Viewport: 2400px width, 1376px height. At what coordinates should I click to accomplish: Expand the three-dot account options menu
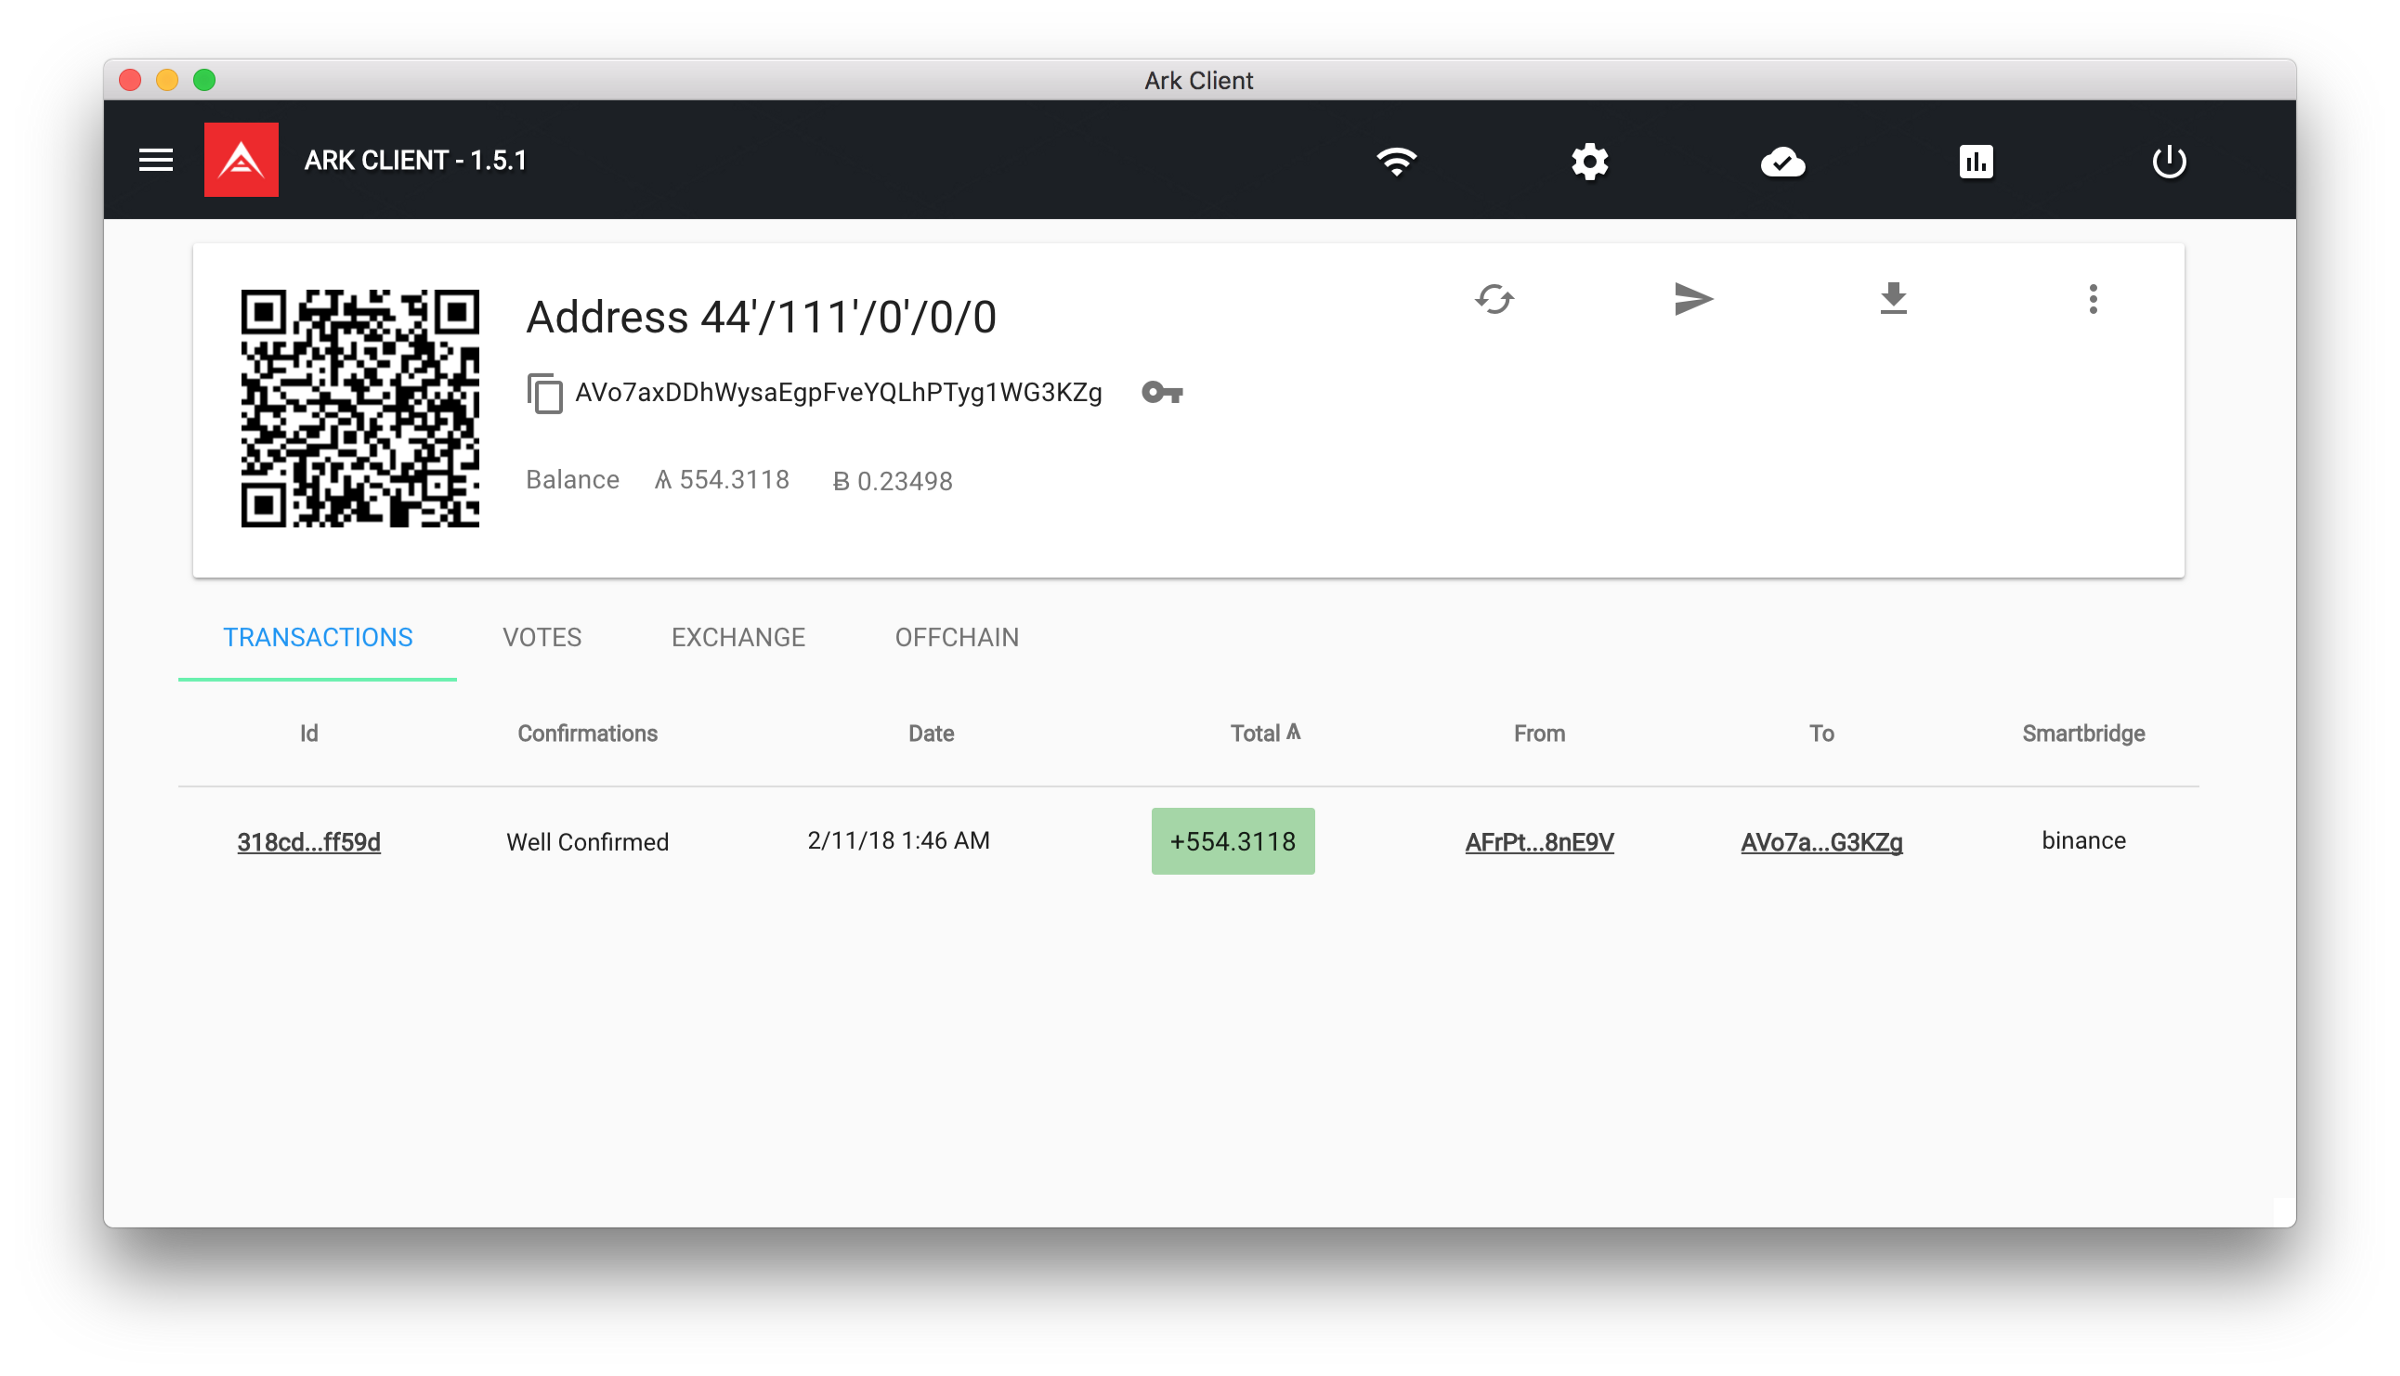pyautogui.click(x=2092, y=299)
